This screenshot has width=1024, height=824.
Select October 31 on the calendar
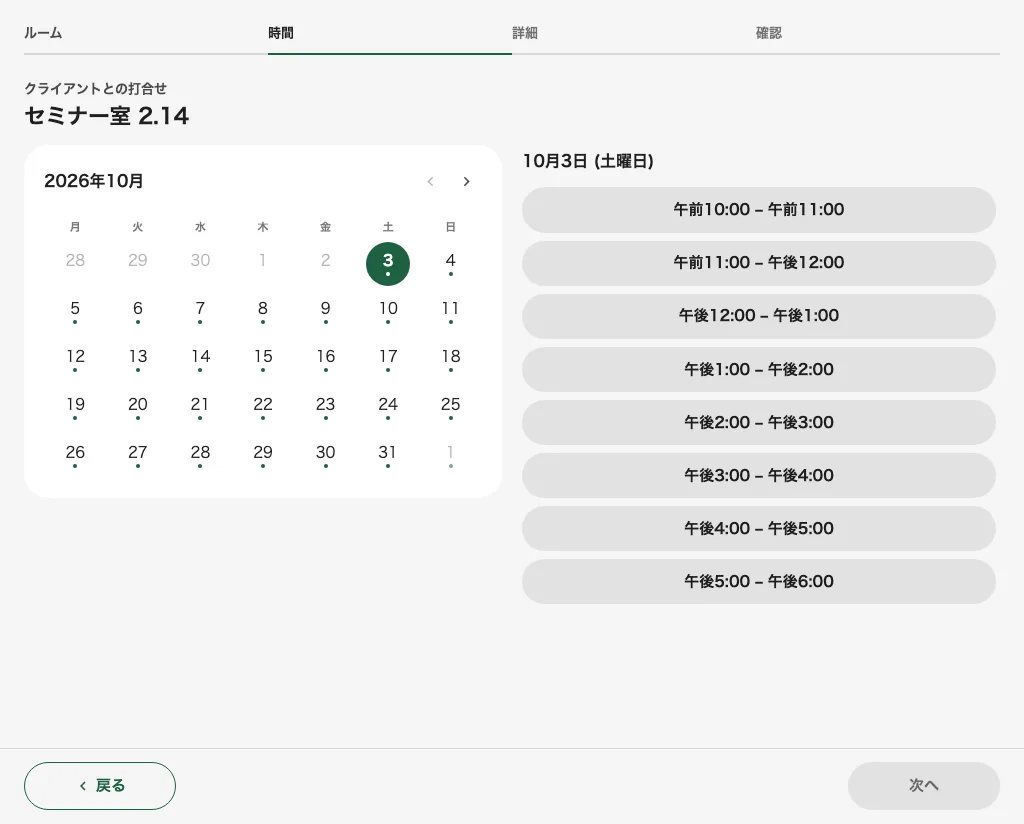(388, 455)
